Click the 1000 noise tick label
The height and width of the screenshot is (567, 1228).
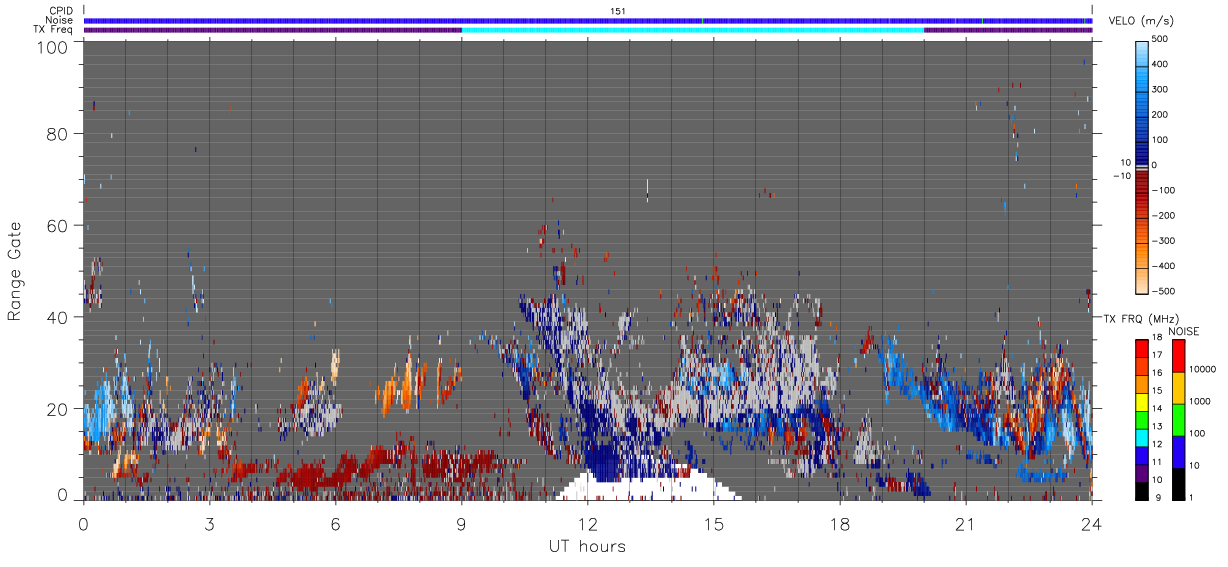[1201, 403]
